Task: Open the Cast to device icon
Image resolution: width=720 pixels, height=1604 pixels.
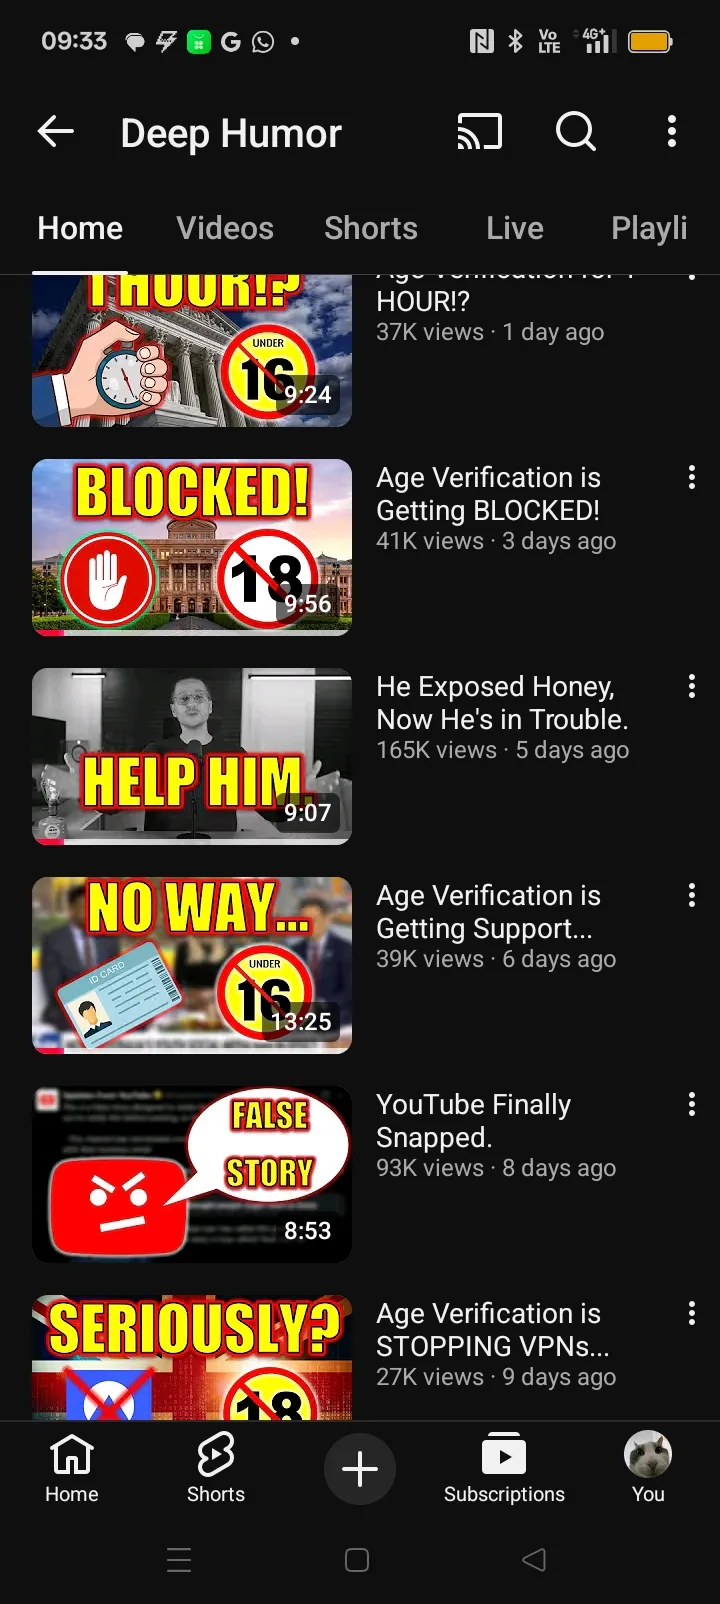Action: pos(479,131)
